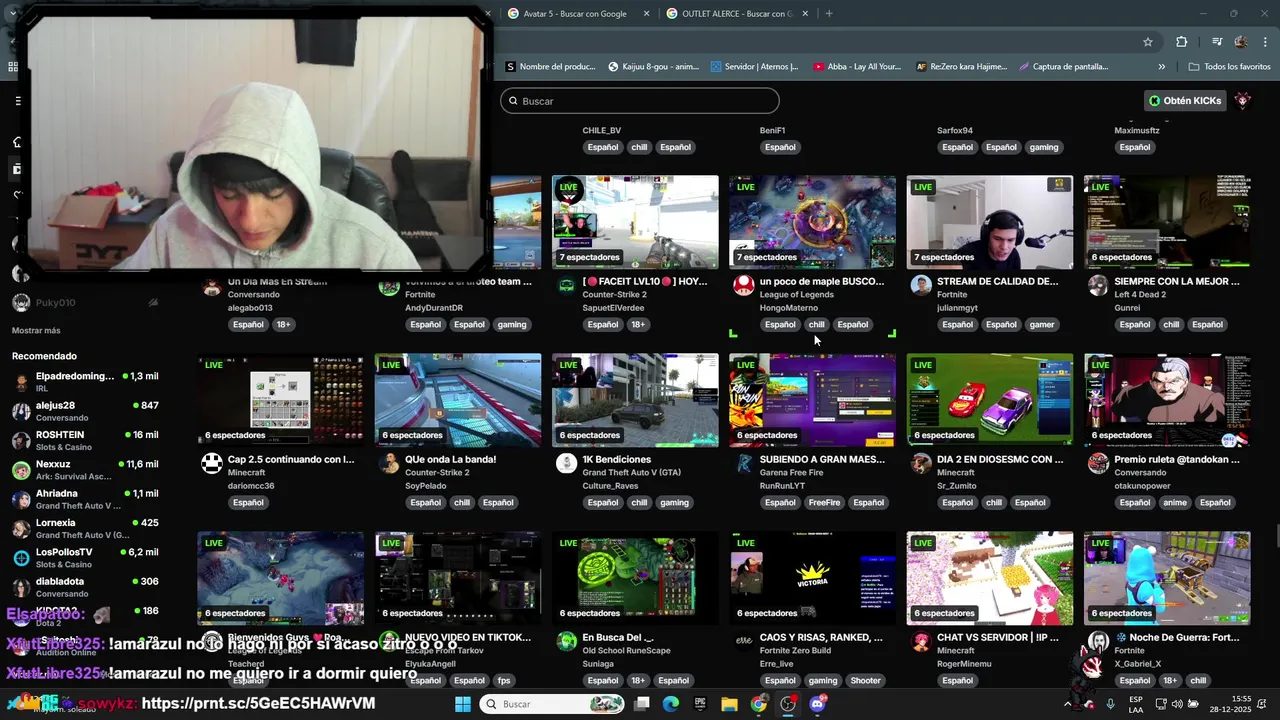
Task: Open Chrome three-dot menu
Action: [x=1265, y=42]
